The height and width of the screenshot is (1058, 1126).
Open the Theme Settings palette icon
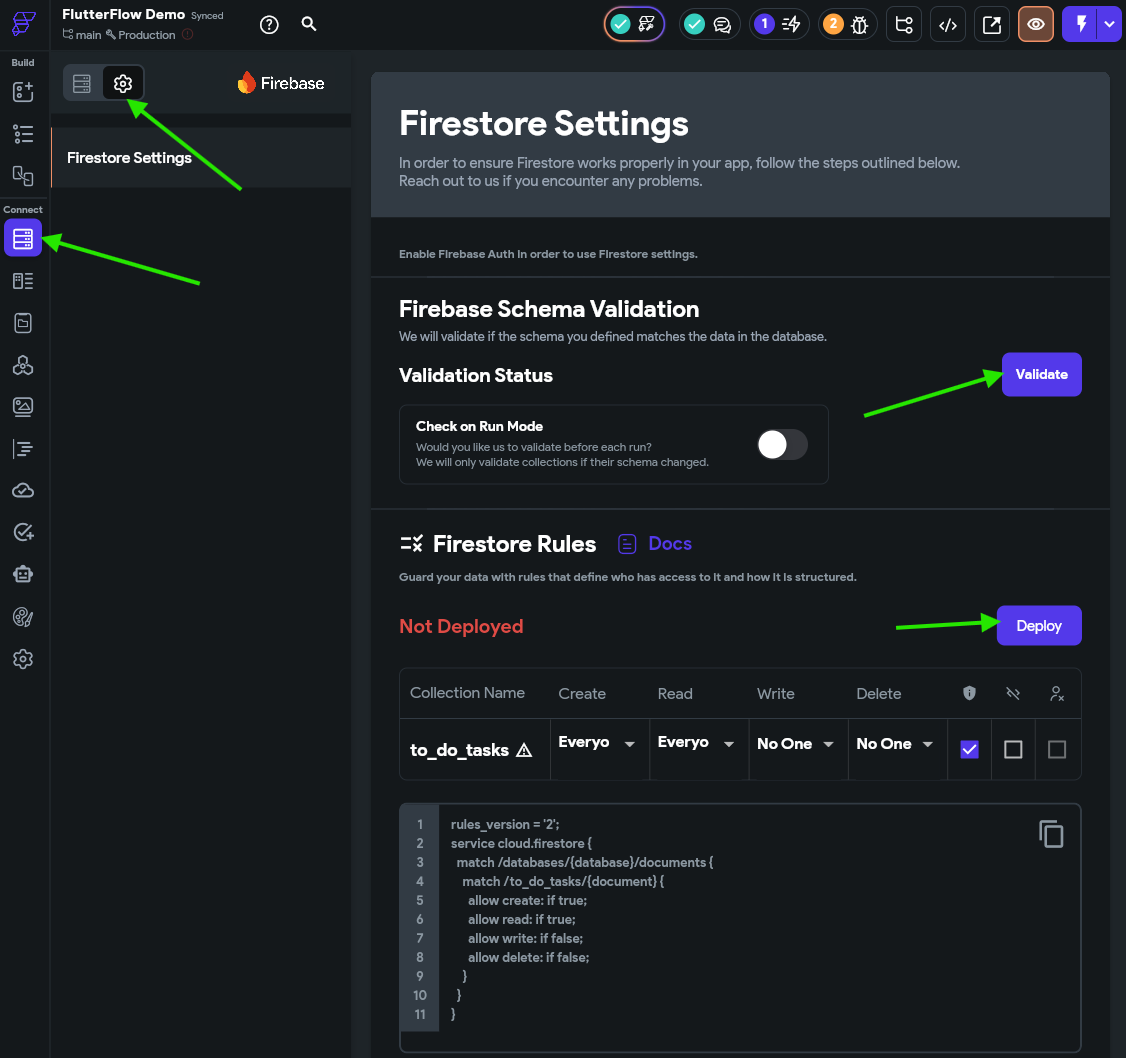[x=23, y=617]
